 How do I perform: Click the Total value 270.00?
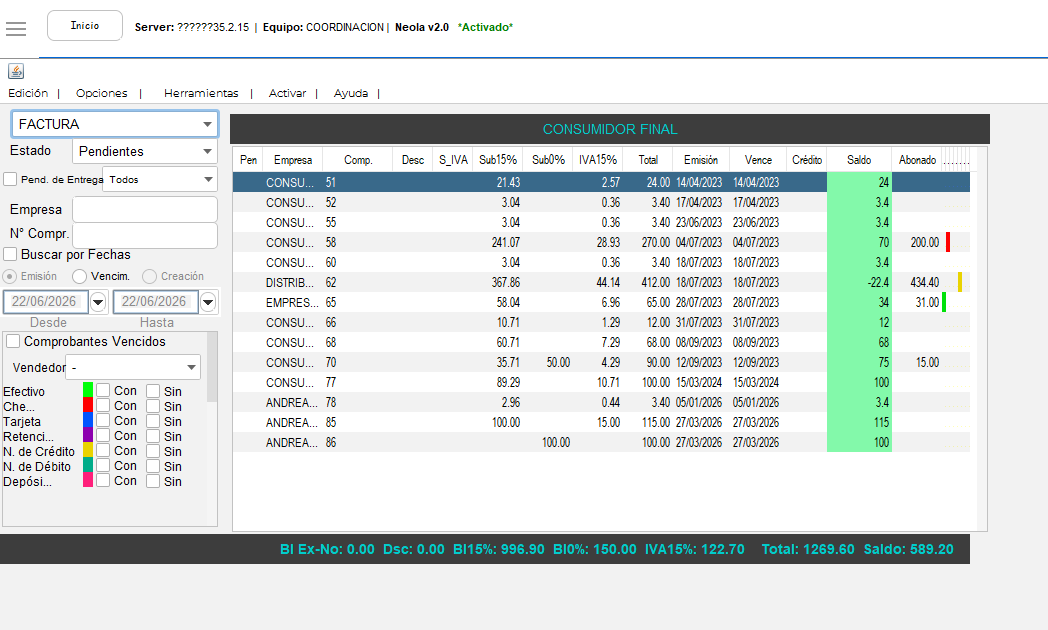(656, 243)
